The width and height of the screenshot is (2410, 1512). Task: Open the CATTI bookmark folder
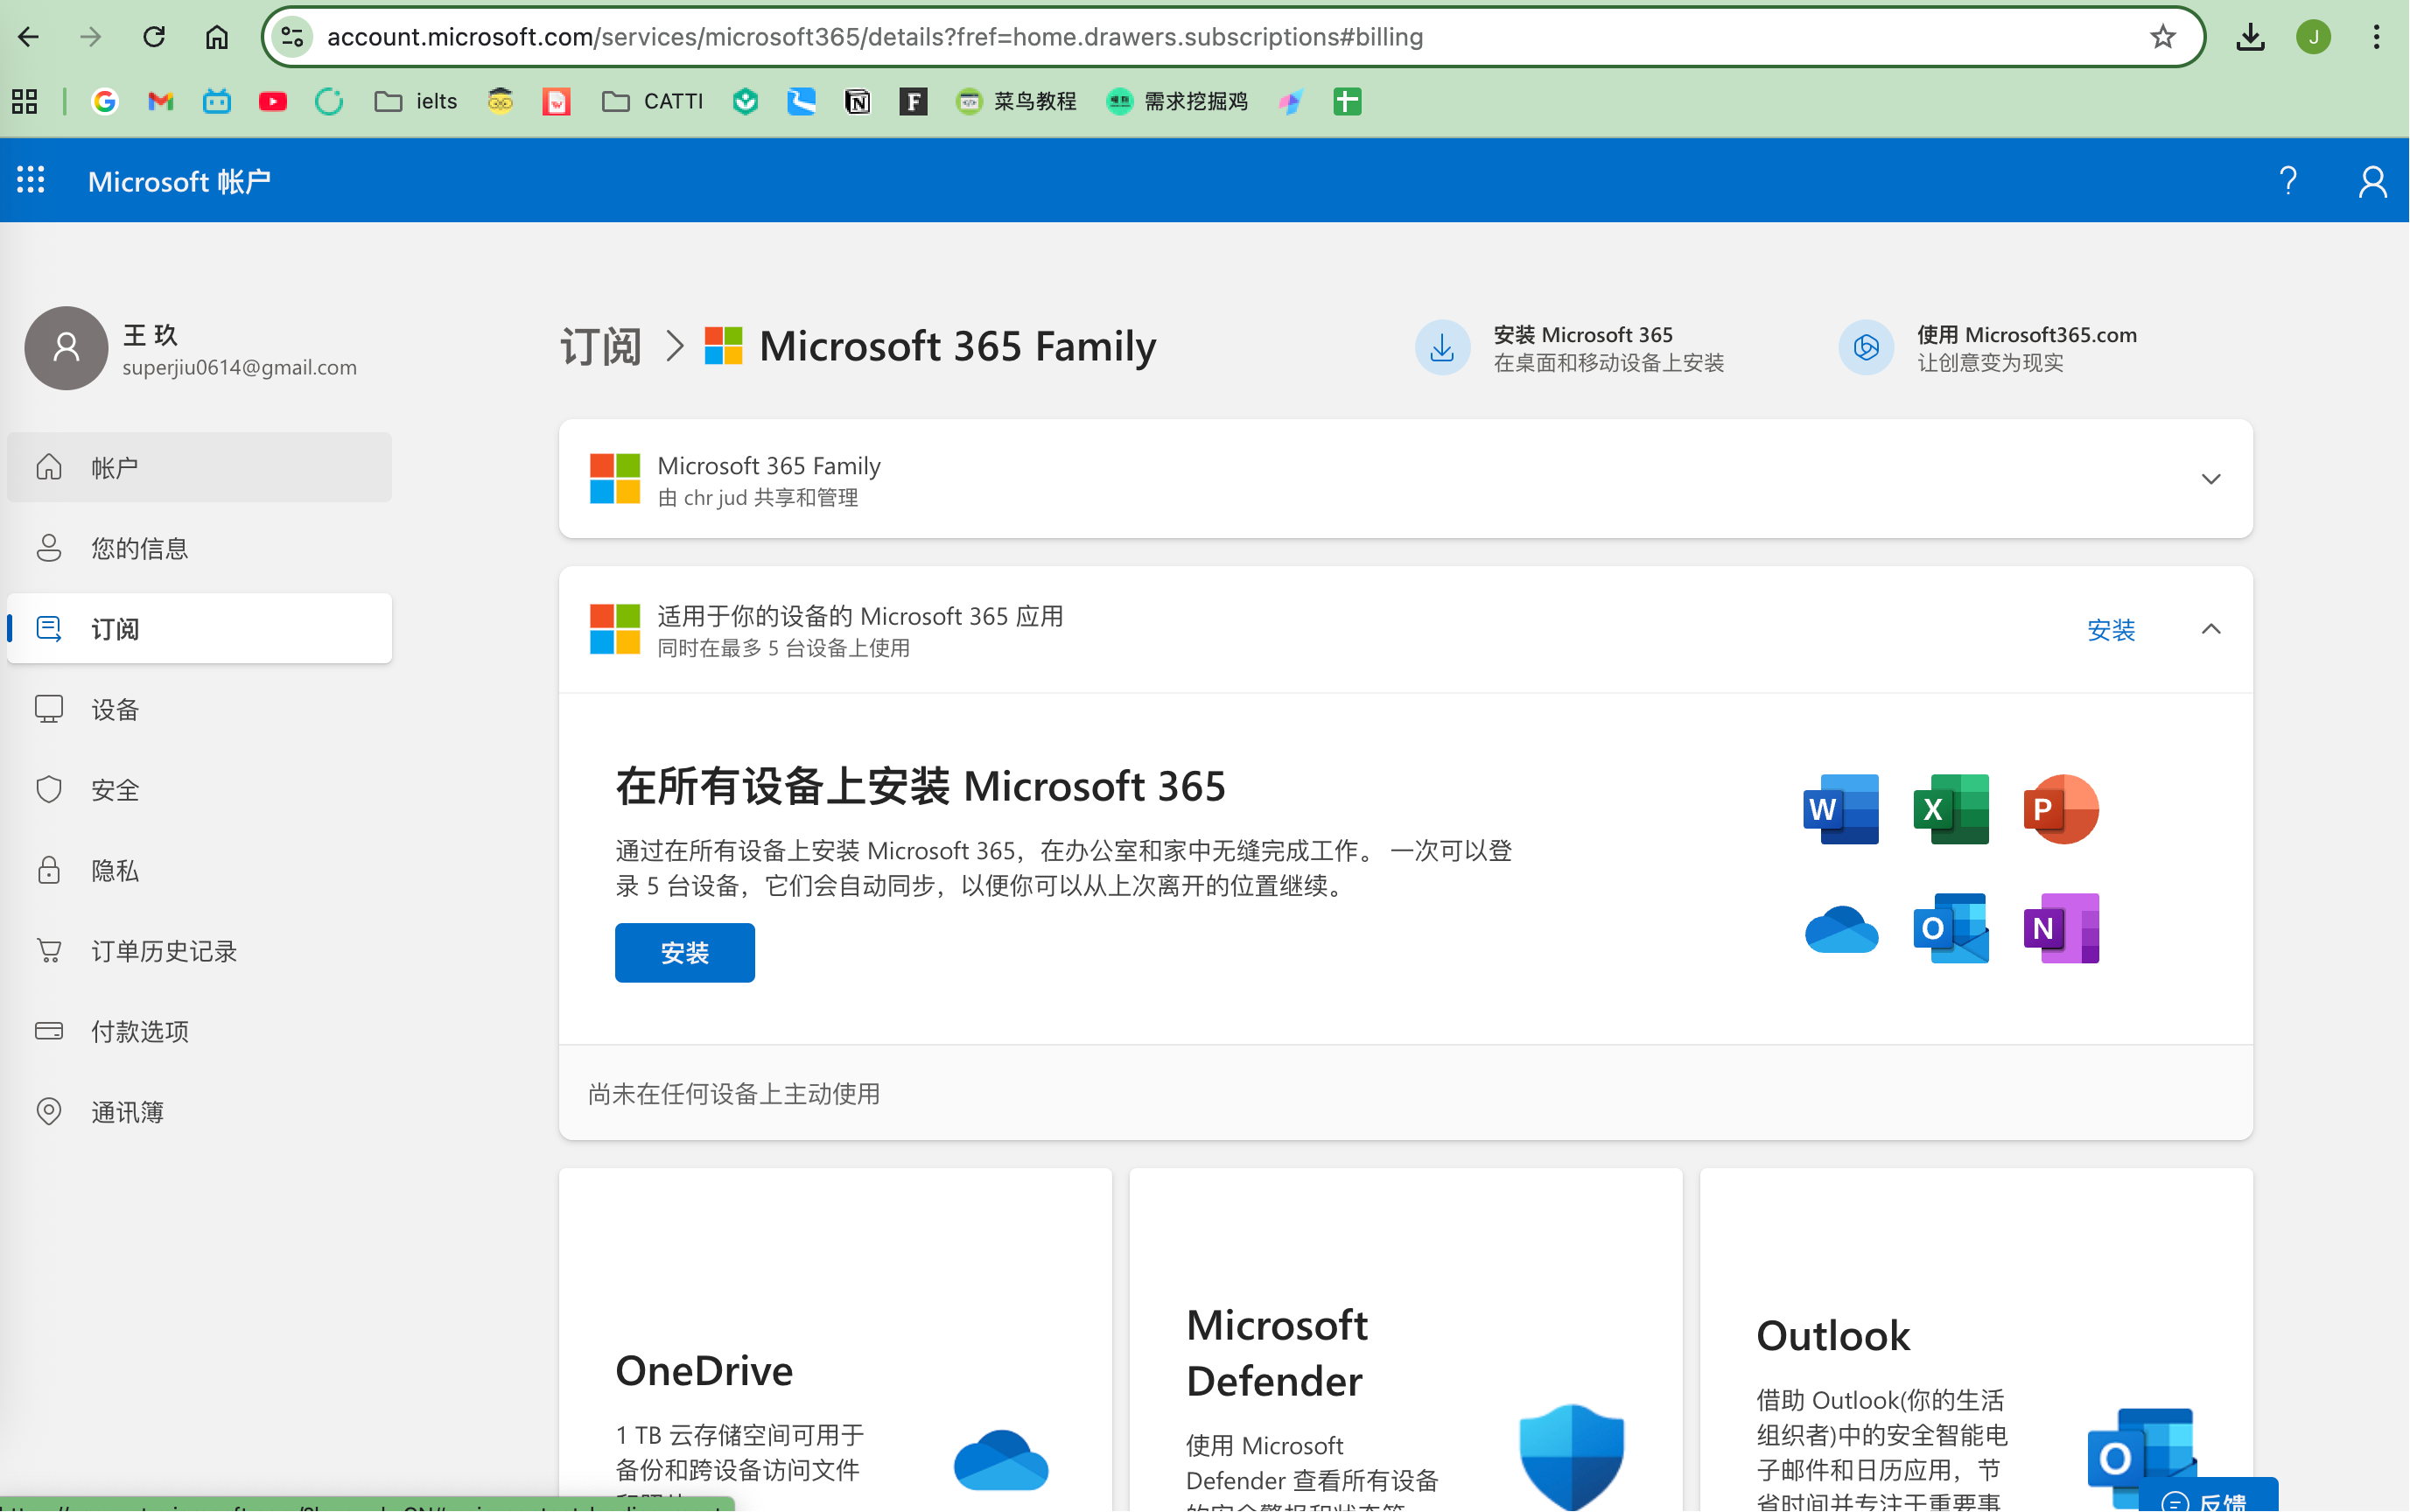tap(653, 101)
